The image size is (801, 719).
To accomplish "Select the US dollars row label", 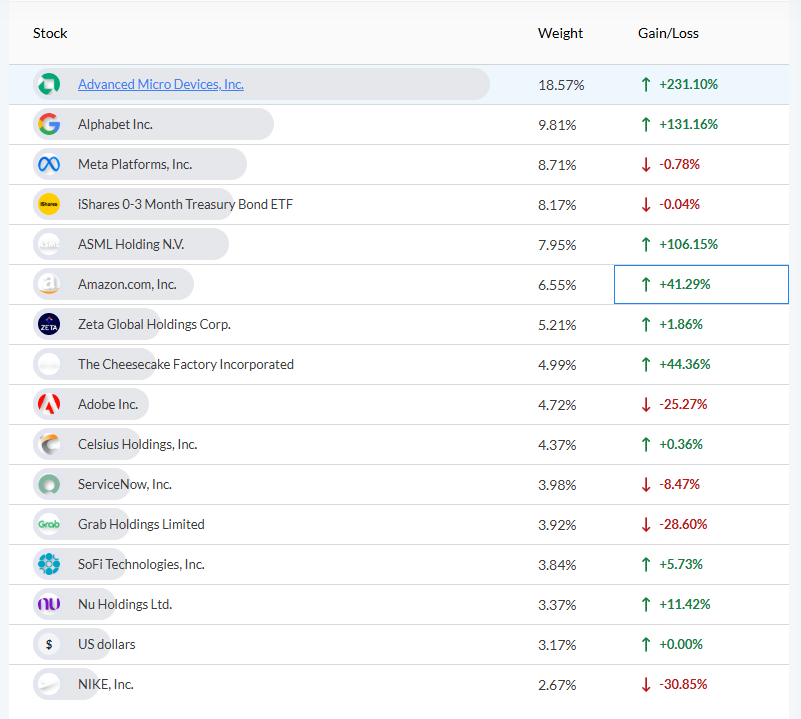I will tap(106, 644).
